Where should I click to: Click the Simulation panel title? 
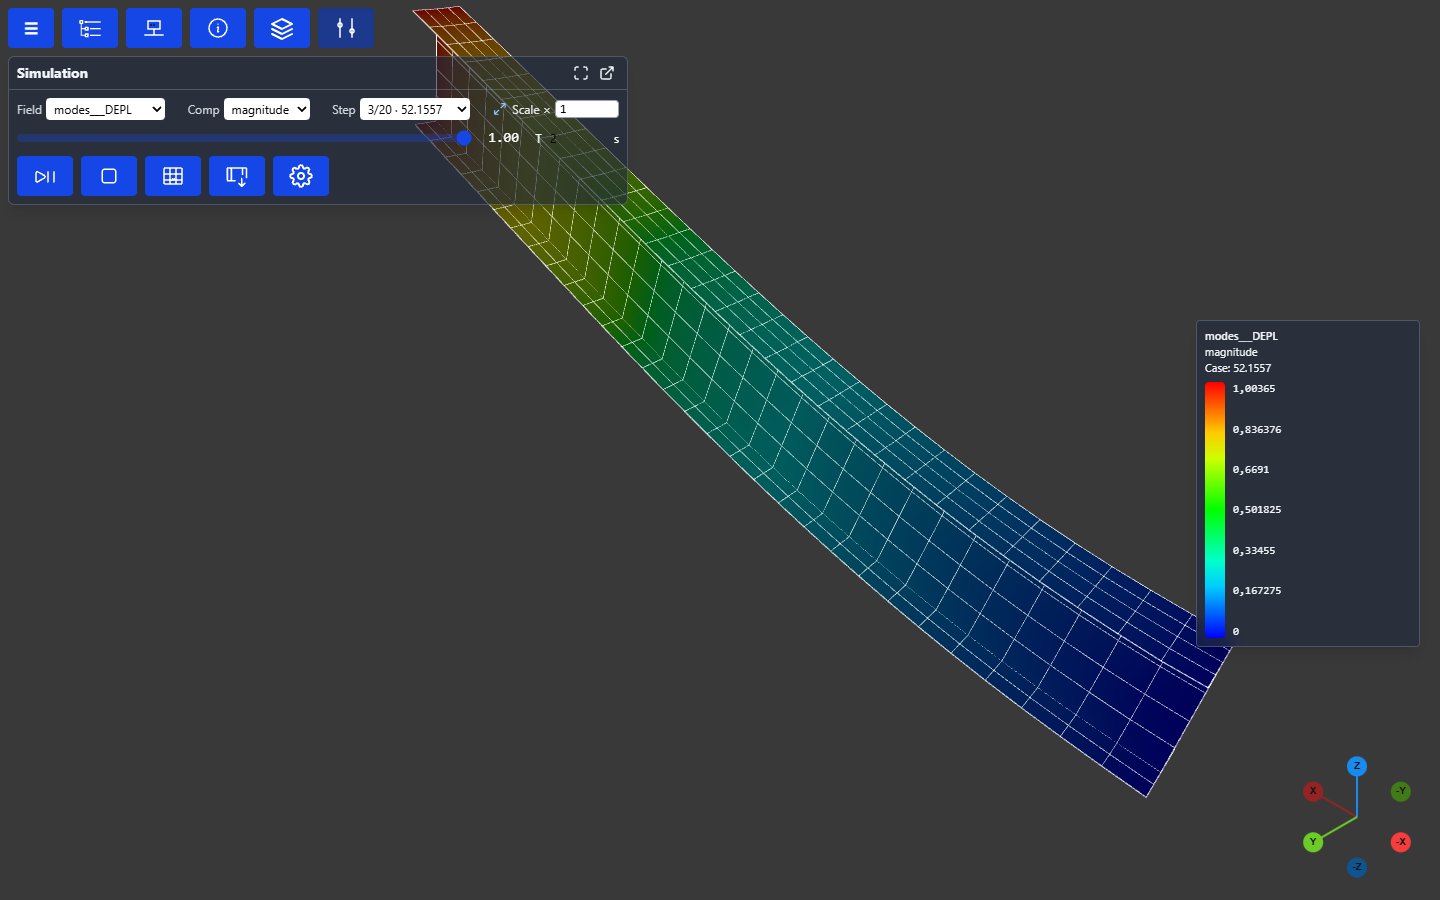coord(52,73)
